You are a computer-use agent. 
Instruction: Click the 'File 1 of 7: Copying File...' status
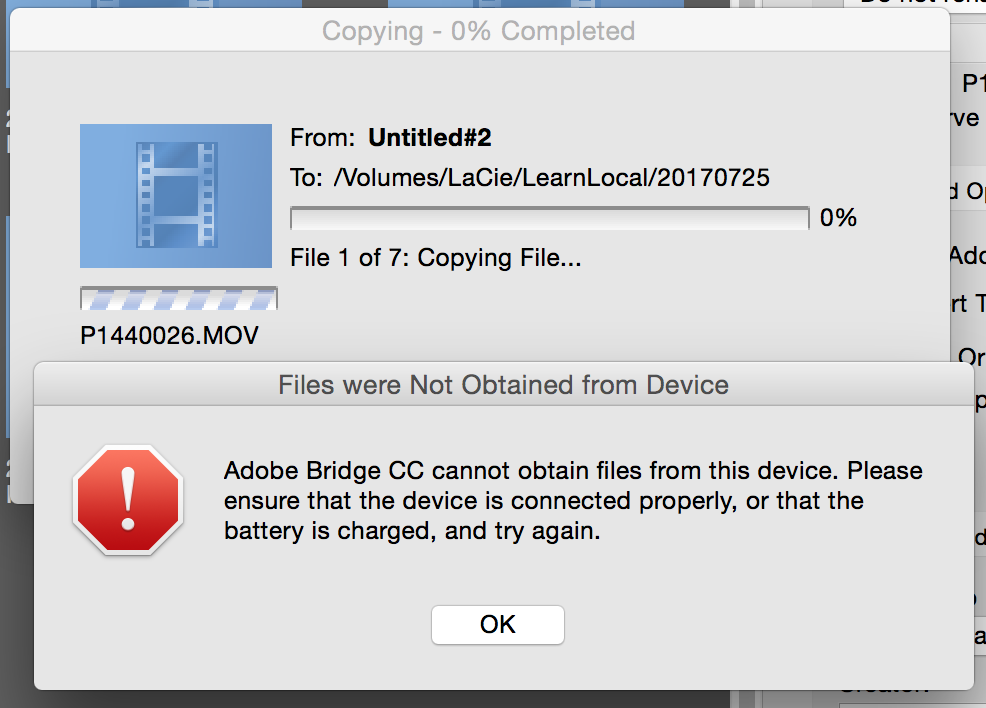[436, 258]
